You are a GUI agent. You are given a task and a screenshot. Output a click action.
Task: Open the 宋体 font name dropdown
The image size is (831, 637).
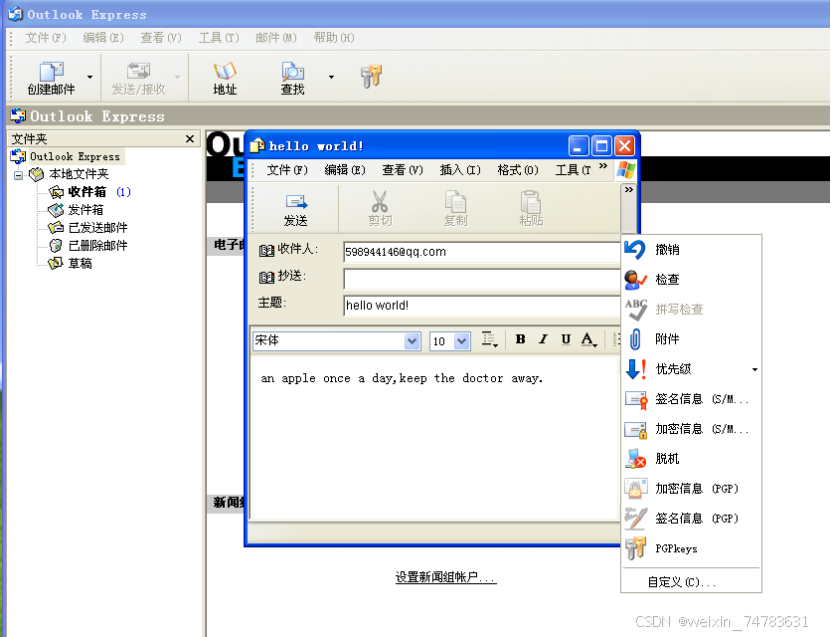coord(412,341)
